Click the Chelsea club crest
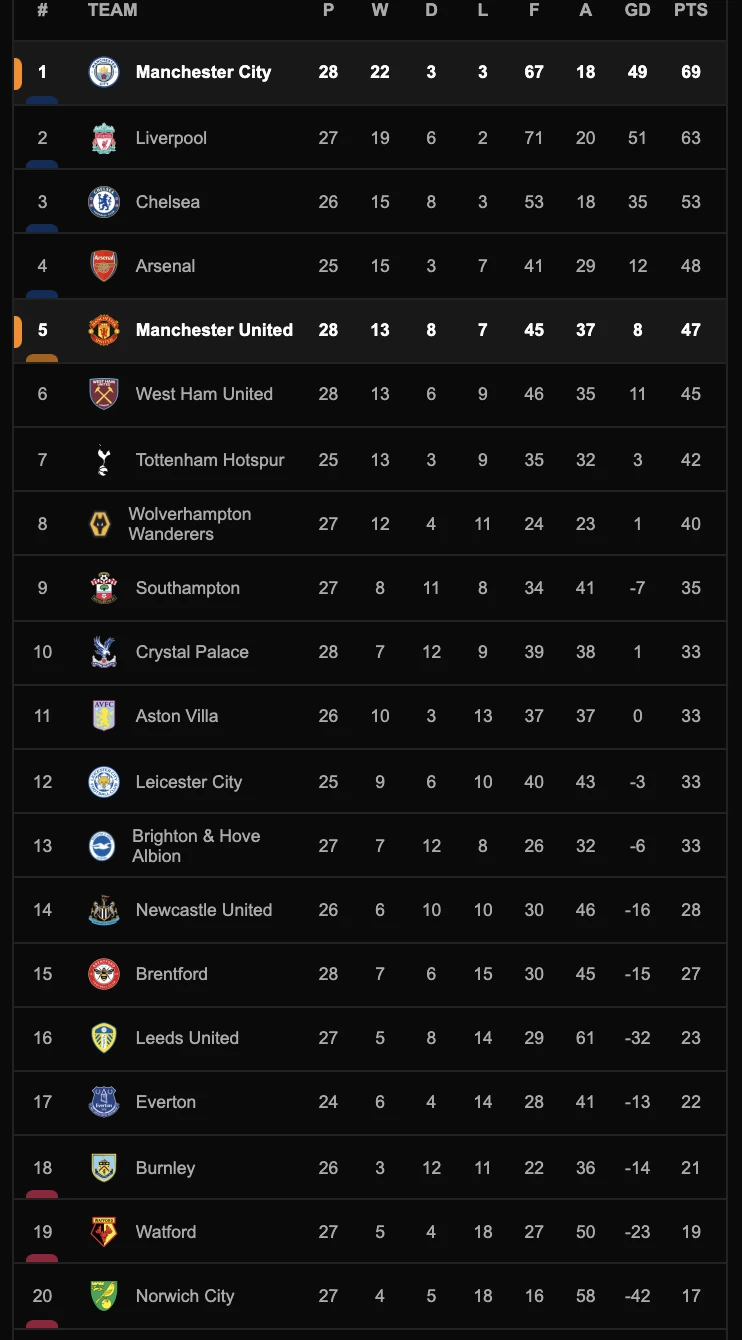This screenshot has height=1340, width=742. click(104, 202)
